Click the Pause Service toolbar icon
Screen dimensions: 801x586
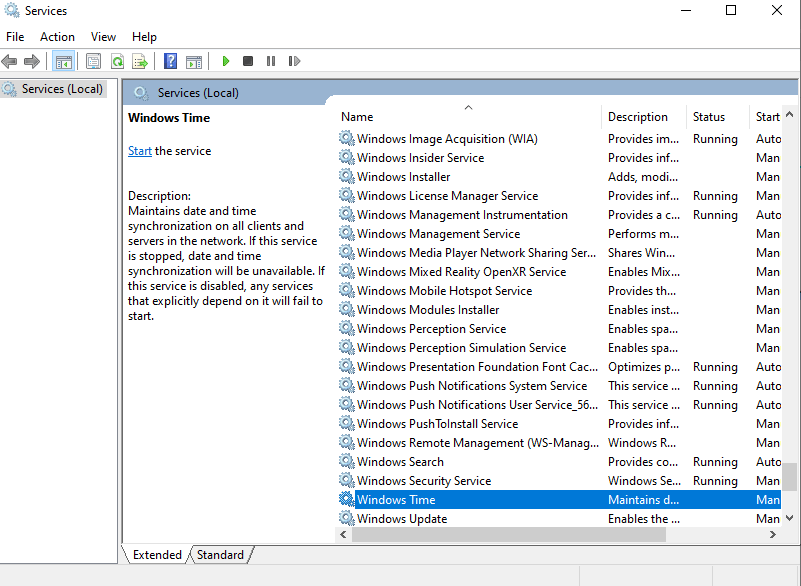click(271, 61)
